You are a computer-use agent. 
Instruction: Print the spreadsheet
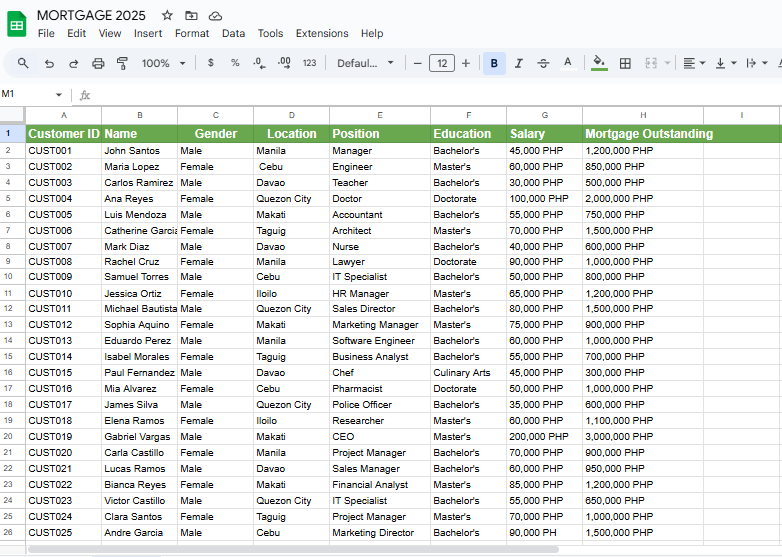click(98, 63)
